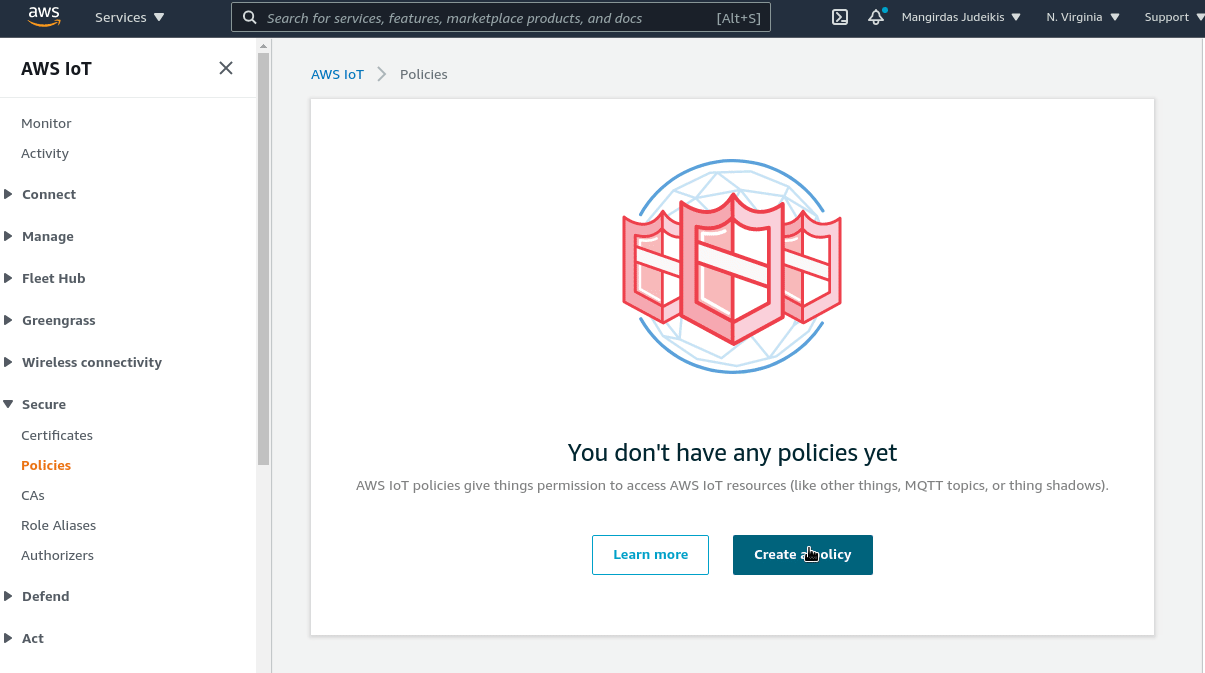Image resolution: width=1205 pixels, height=673 pixels.
Task: Open the Support dropdown menu
Action: tap(1173, 17)
